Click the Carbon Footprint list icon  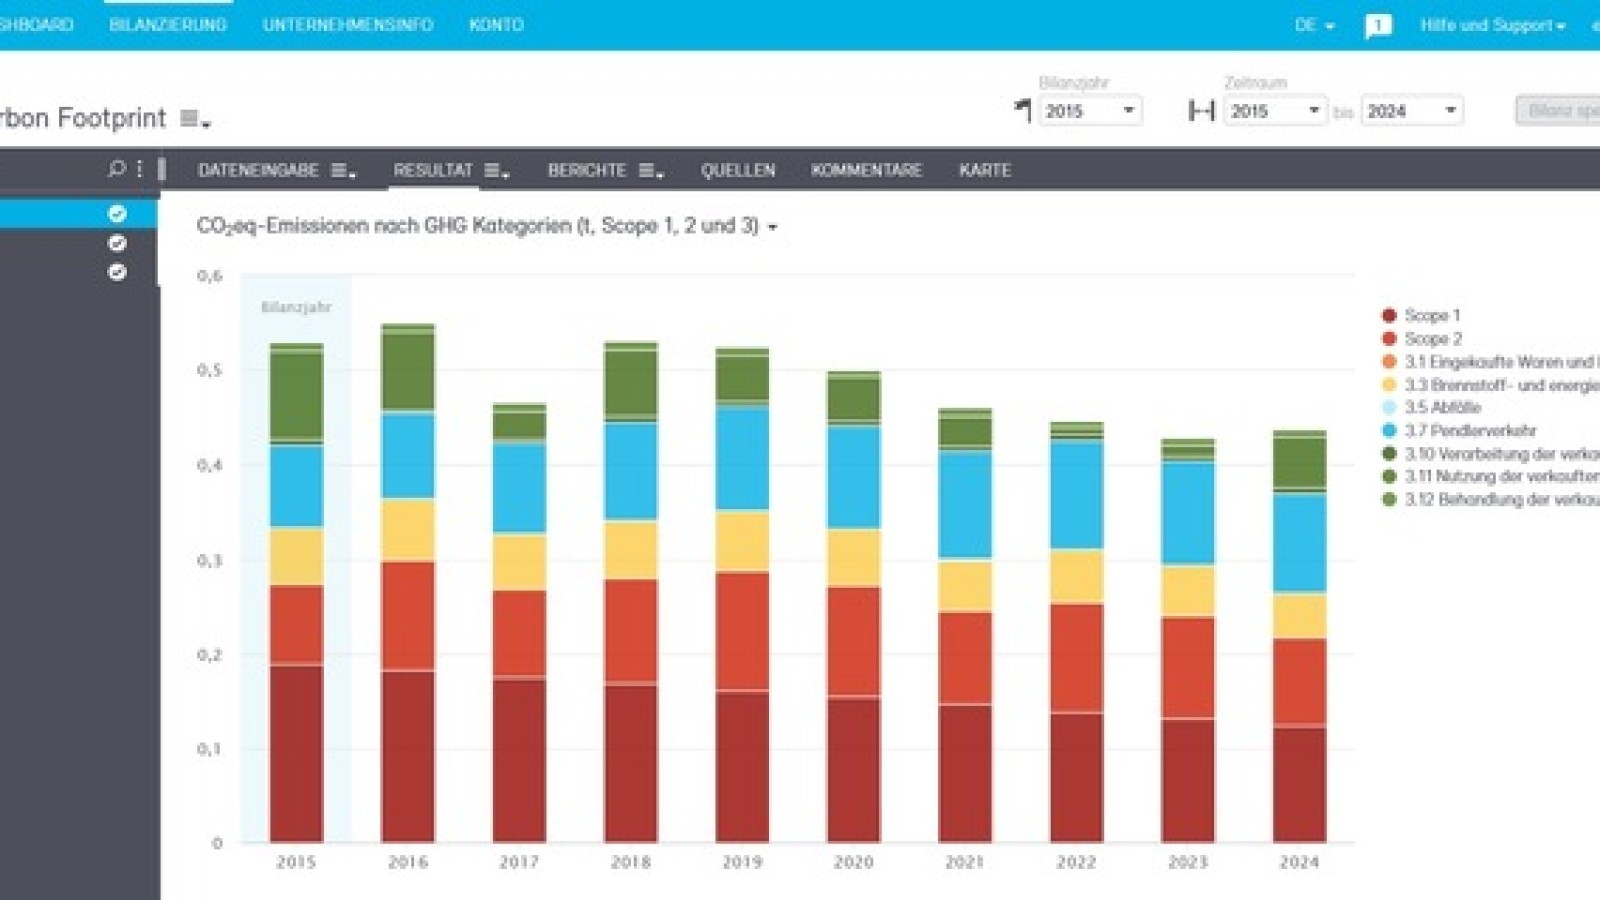[x=192, y=117]
